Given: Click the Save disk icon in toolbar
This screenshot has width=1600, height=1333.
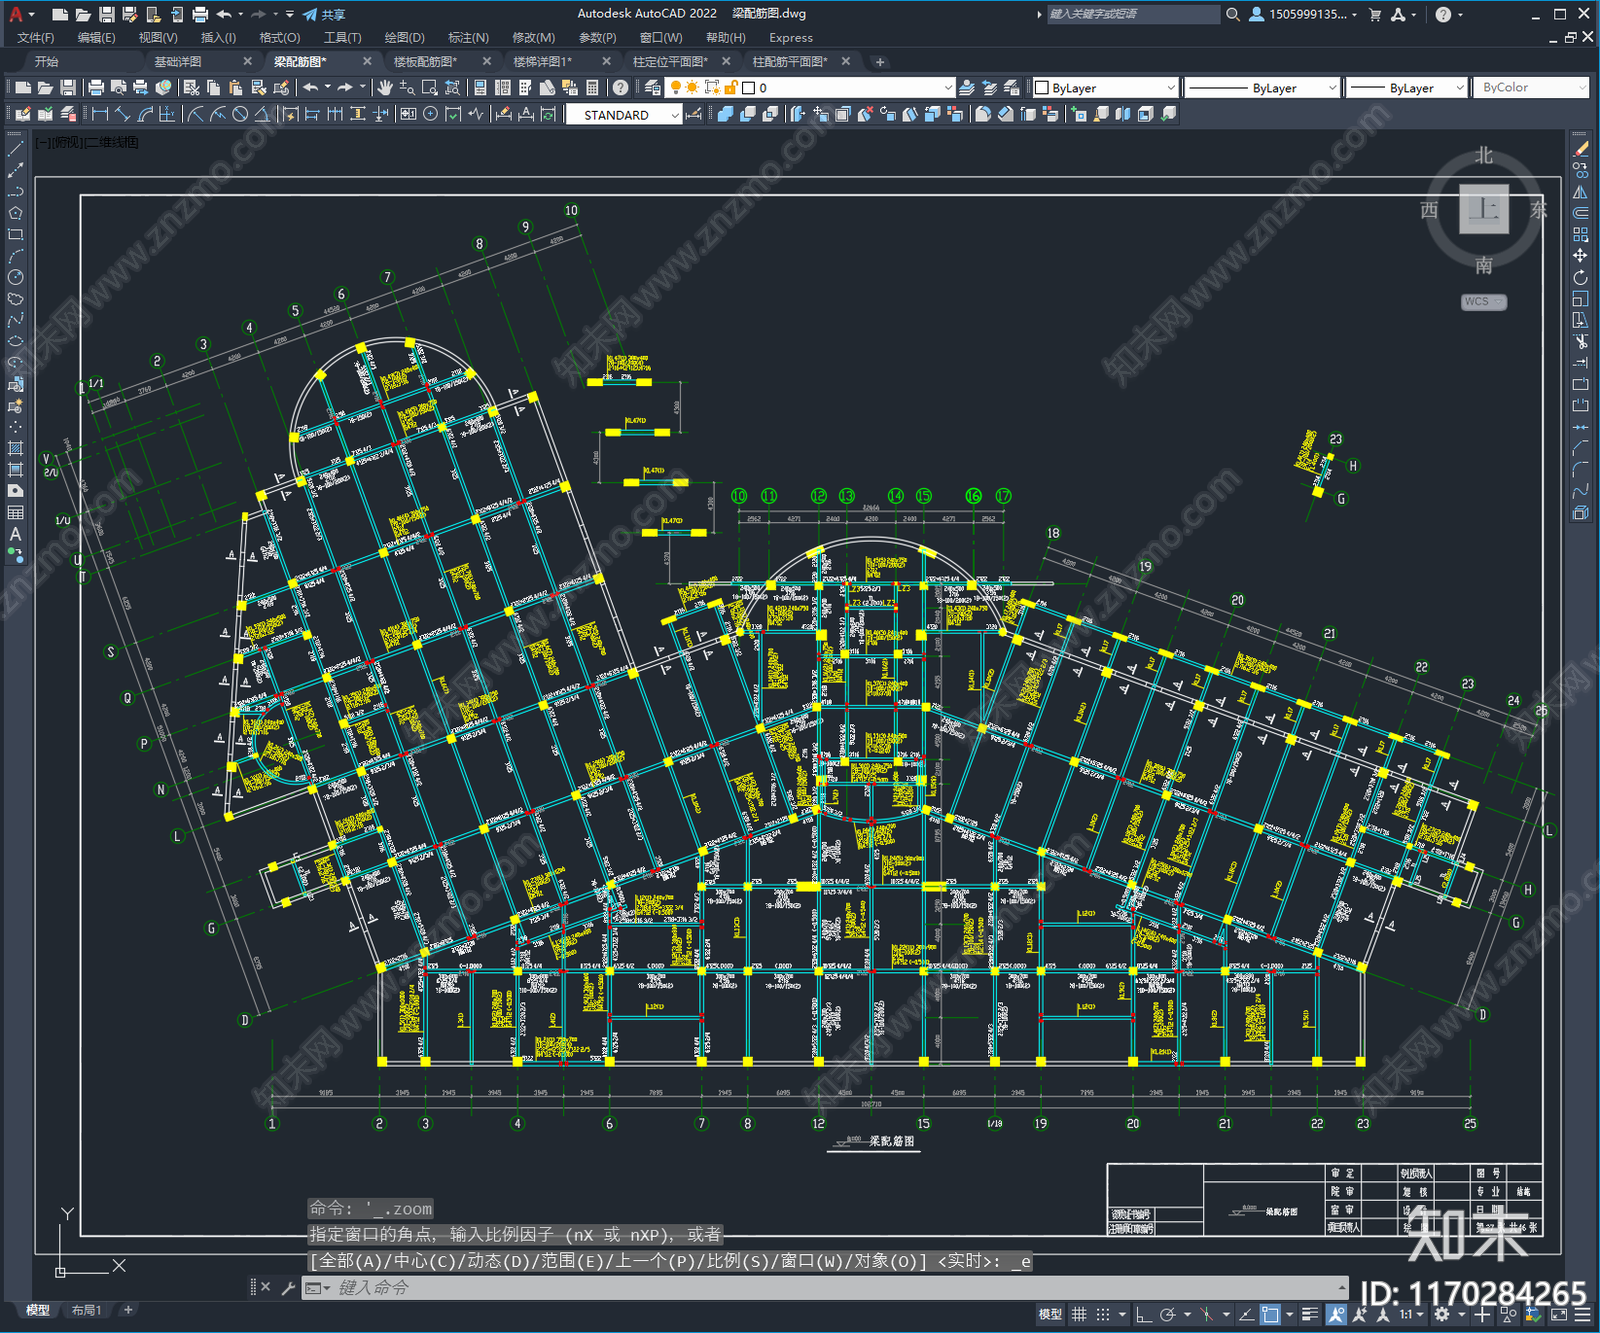Looking at the screenshot, I should tap(67, 88).
